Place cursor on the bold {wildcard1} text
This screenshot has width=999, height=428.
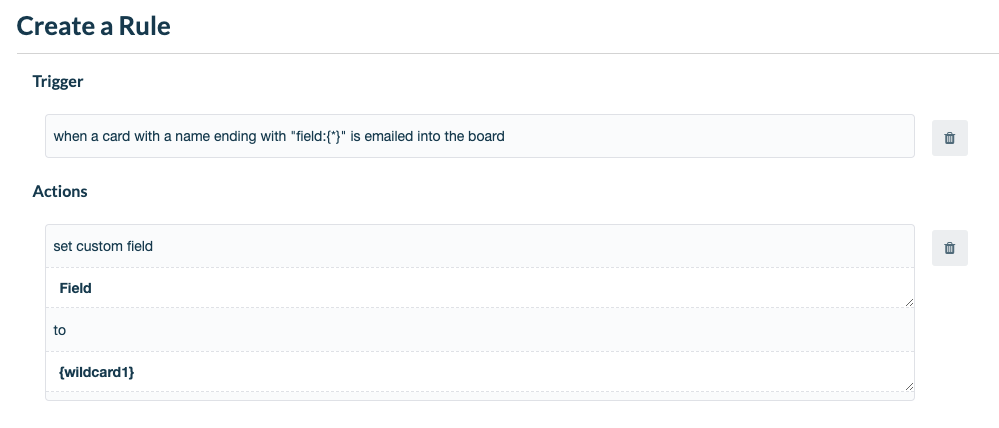point(96,372)
